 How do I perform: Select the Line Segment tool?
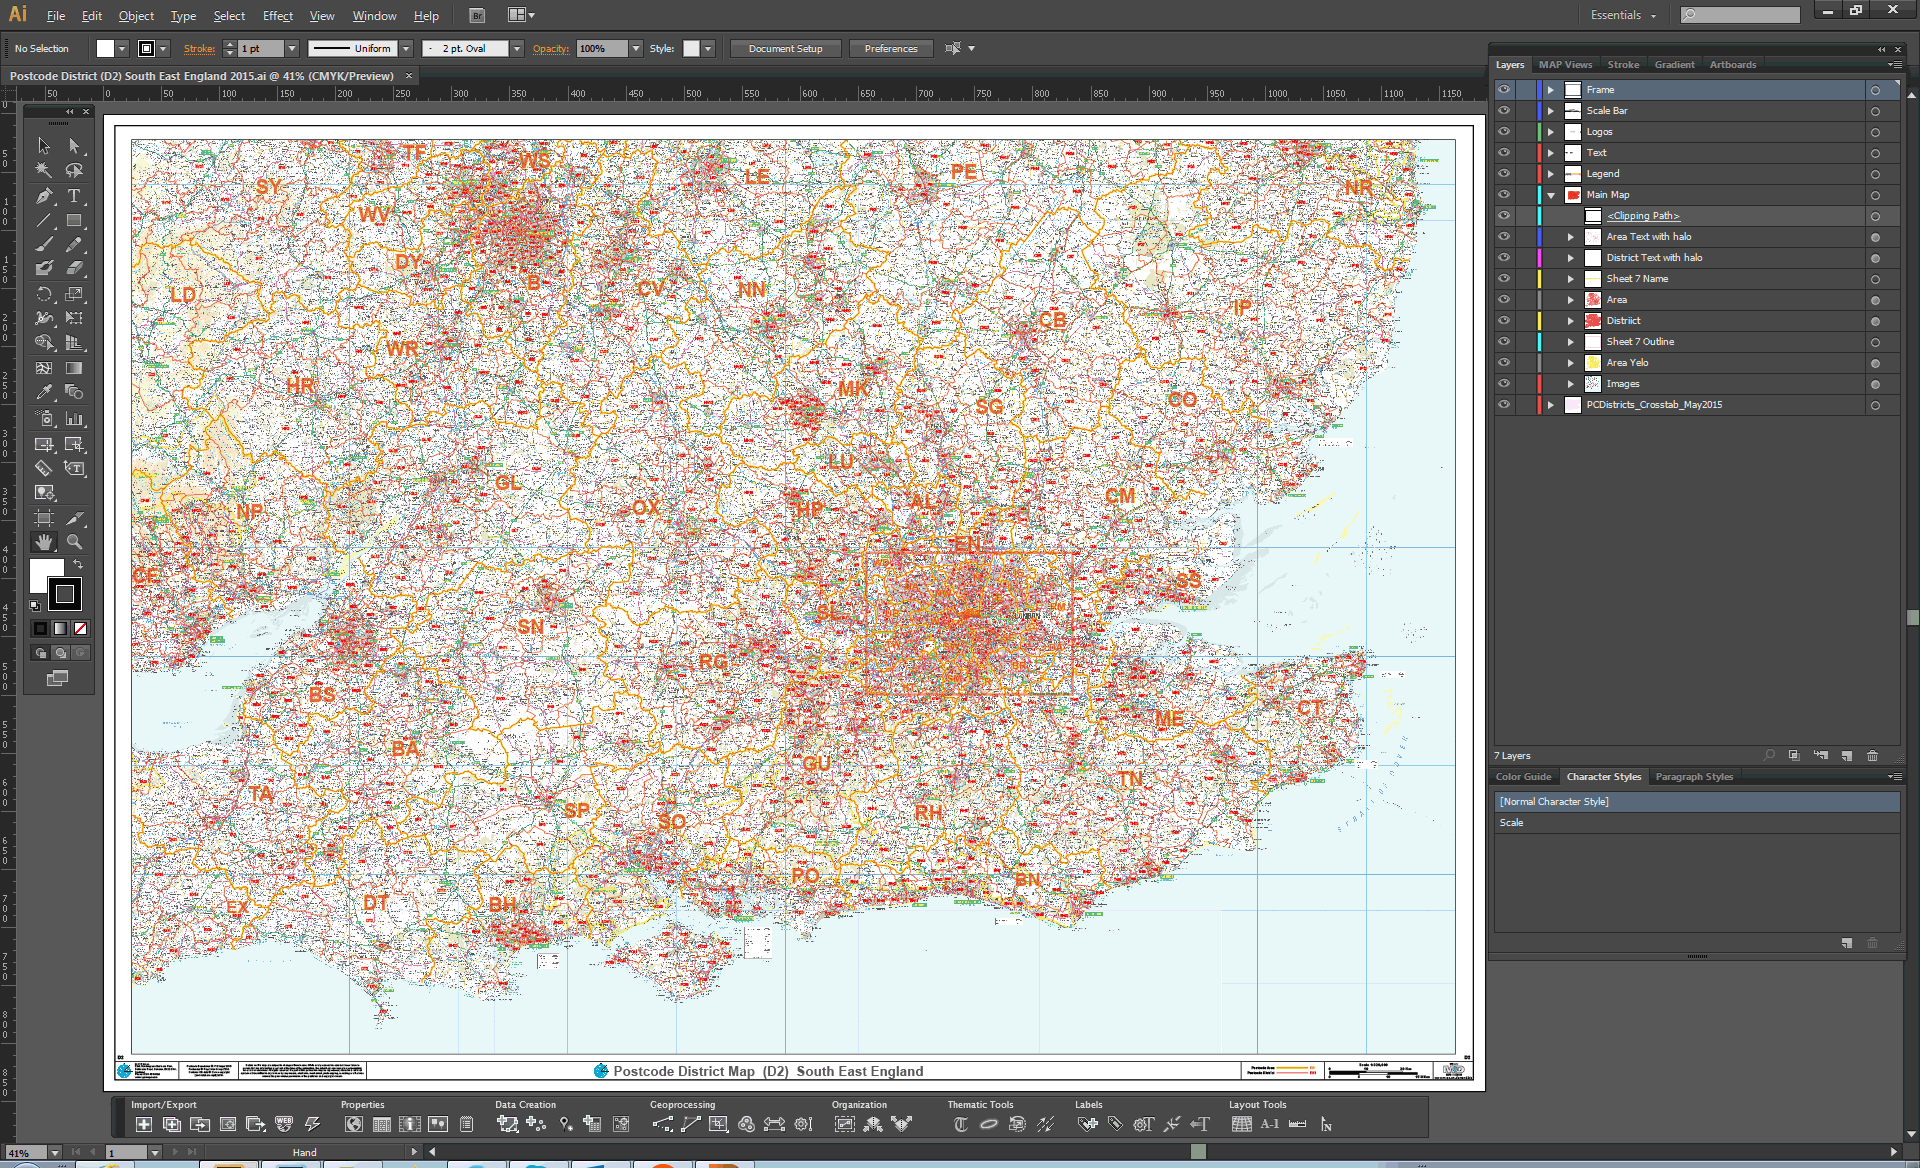[x=44, y=221]
